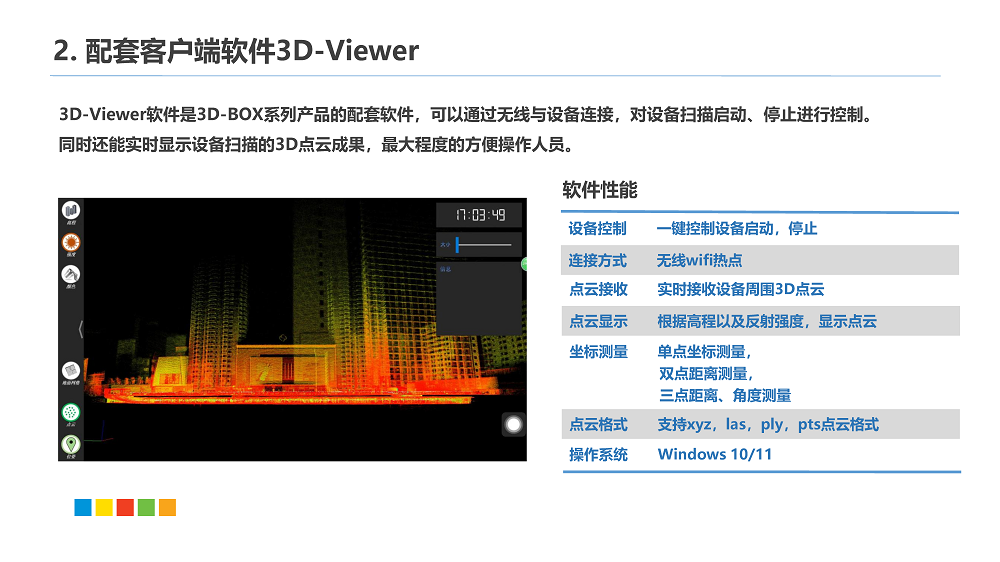Click the blue color square

[83, 507]
